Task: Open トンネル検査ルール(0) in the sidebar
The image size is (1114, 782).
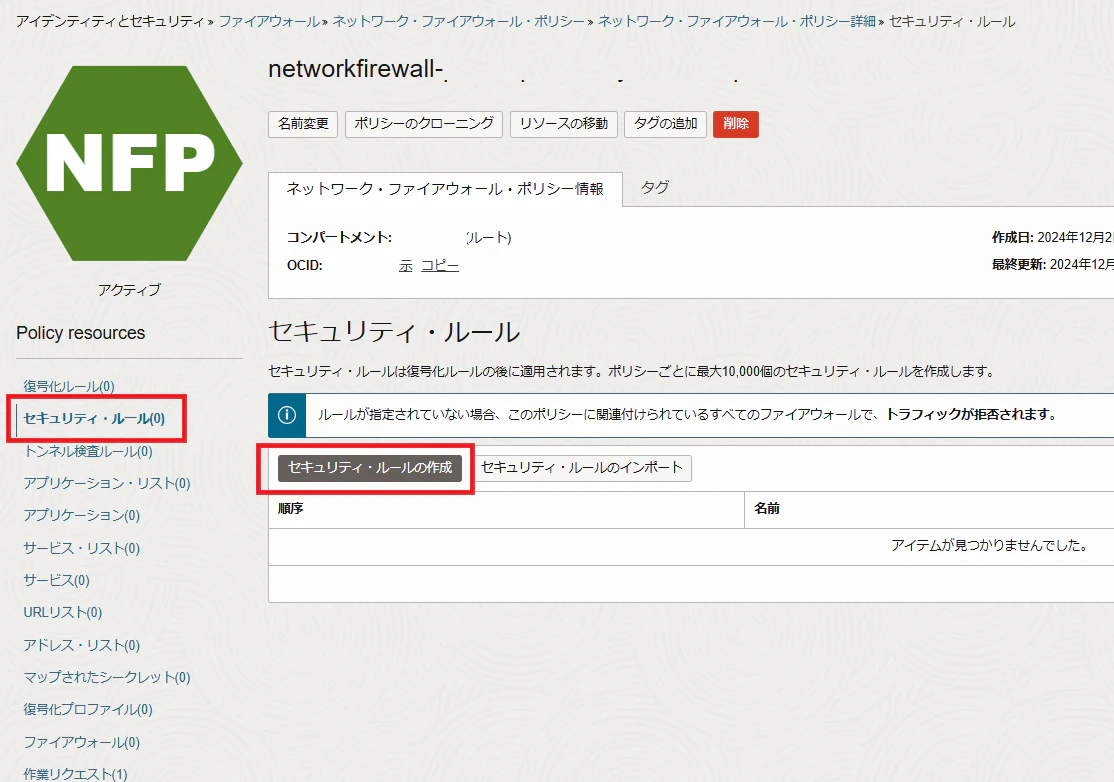Action: (x=88, y=451)
